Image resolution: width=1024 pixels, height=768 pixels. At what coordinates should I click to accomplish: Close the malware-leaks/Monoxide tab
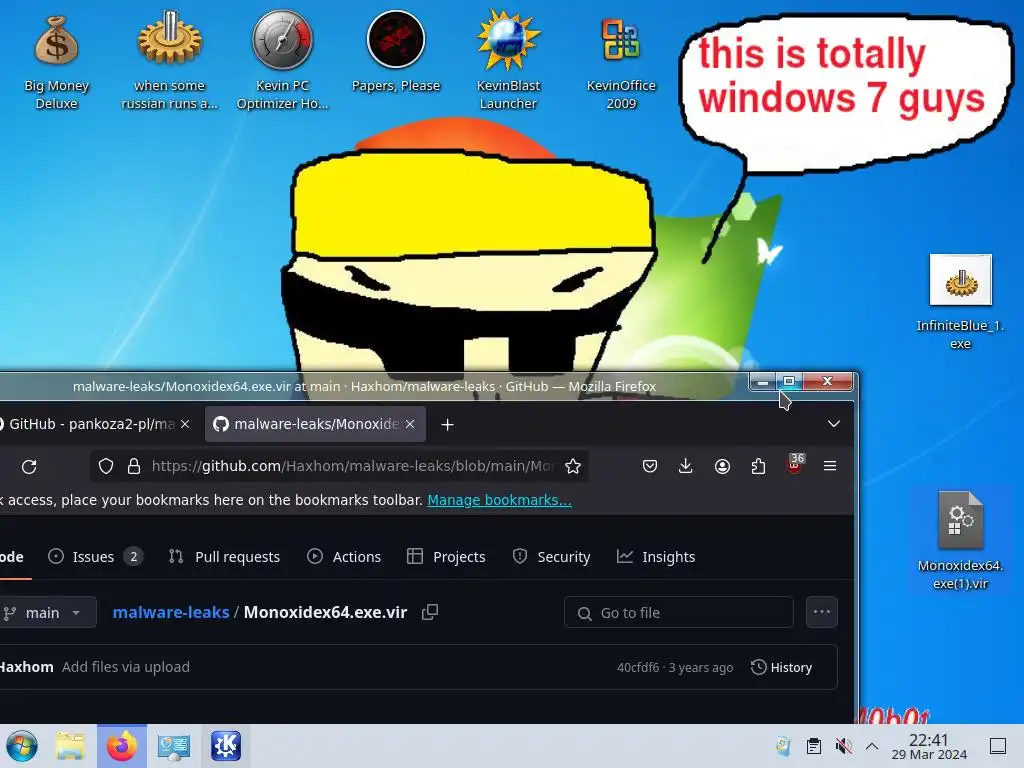[x=410, y=424]
